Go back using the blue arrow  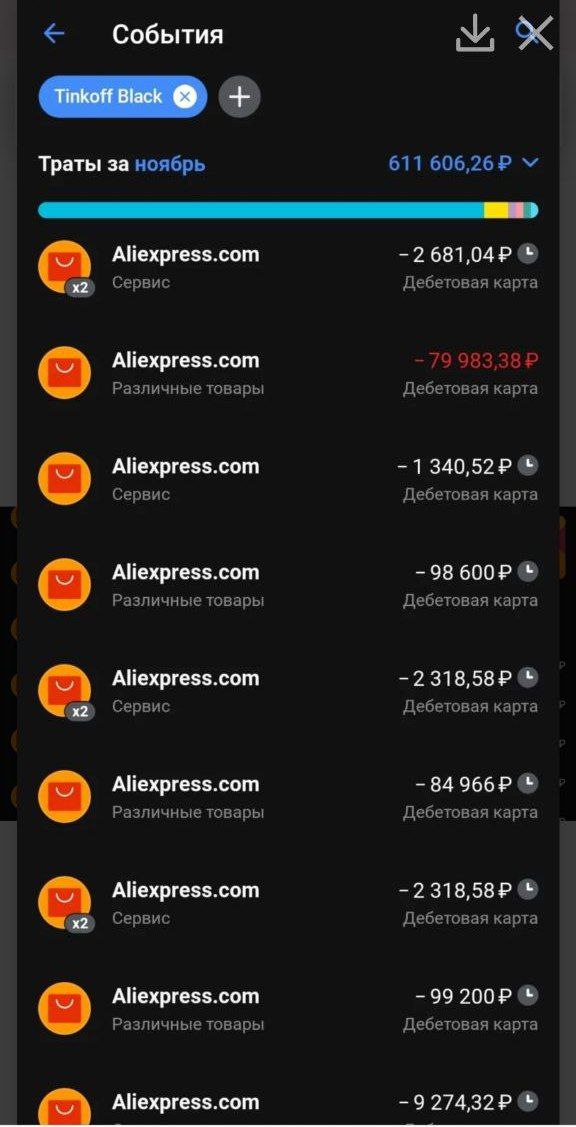[54, 34]
